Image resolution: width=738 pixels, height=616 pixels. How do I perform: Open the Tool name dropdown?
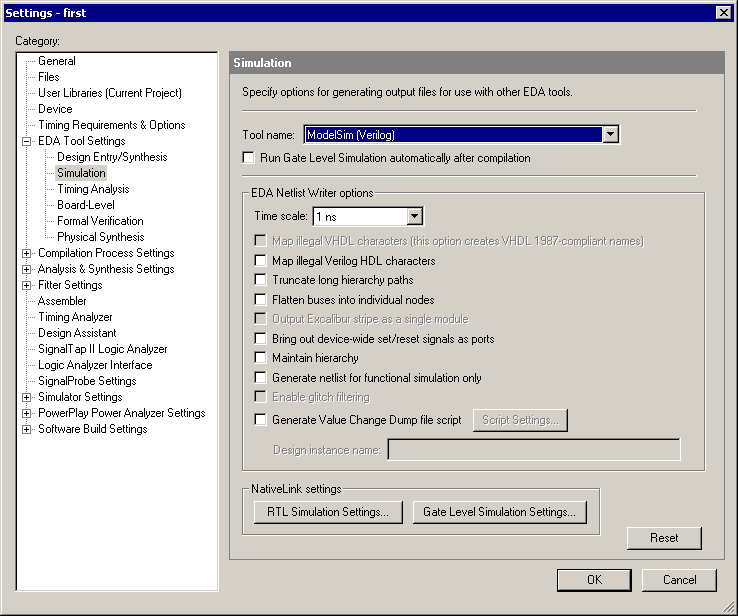coord(611,135)
